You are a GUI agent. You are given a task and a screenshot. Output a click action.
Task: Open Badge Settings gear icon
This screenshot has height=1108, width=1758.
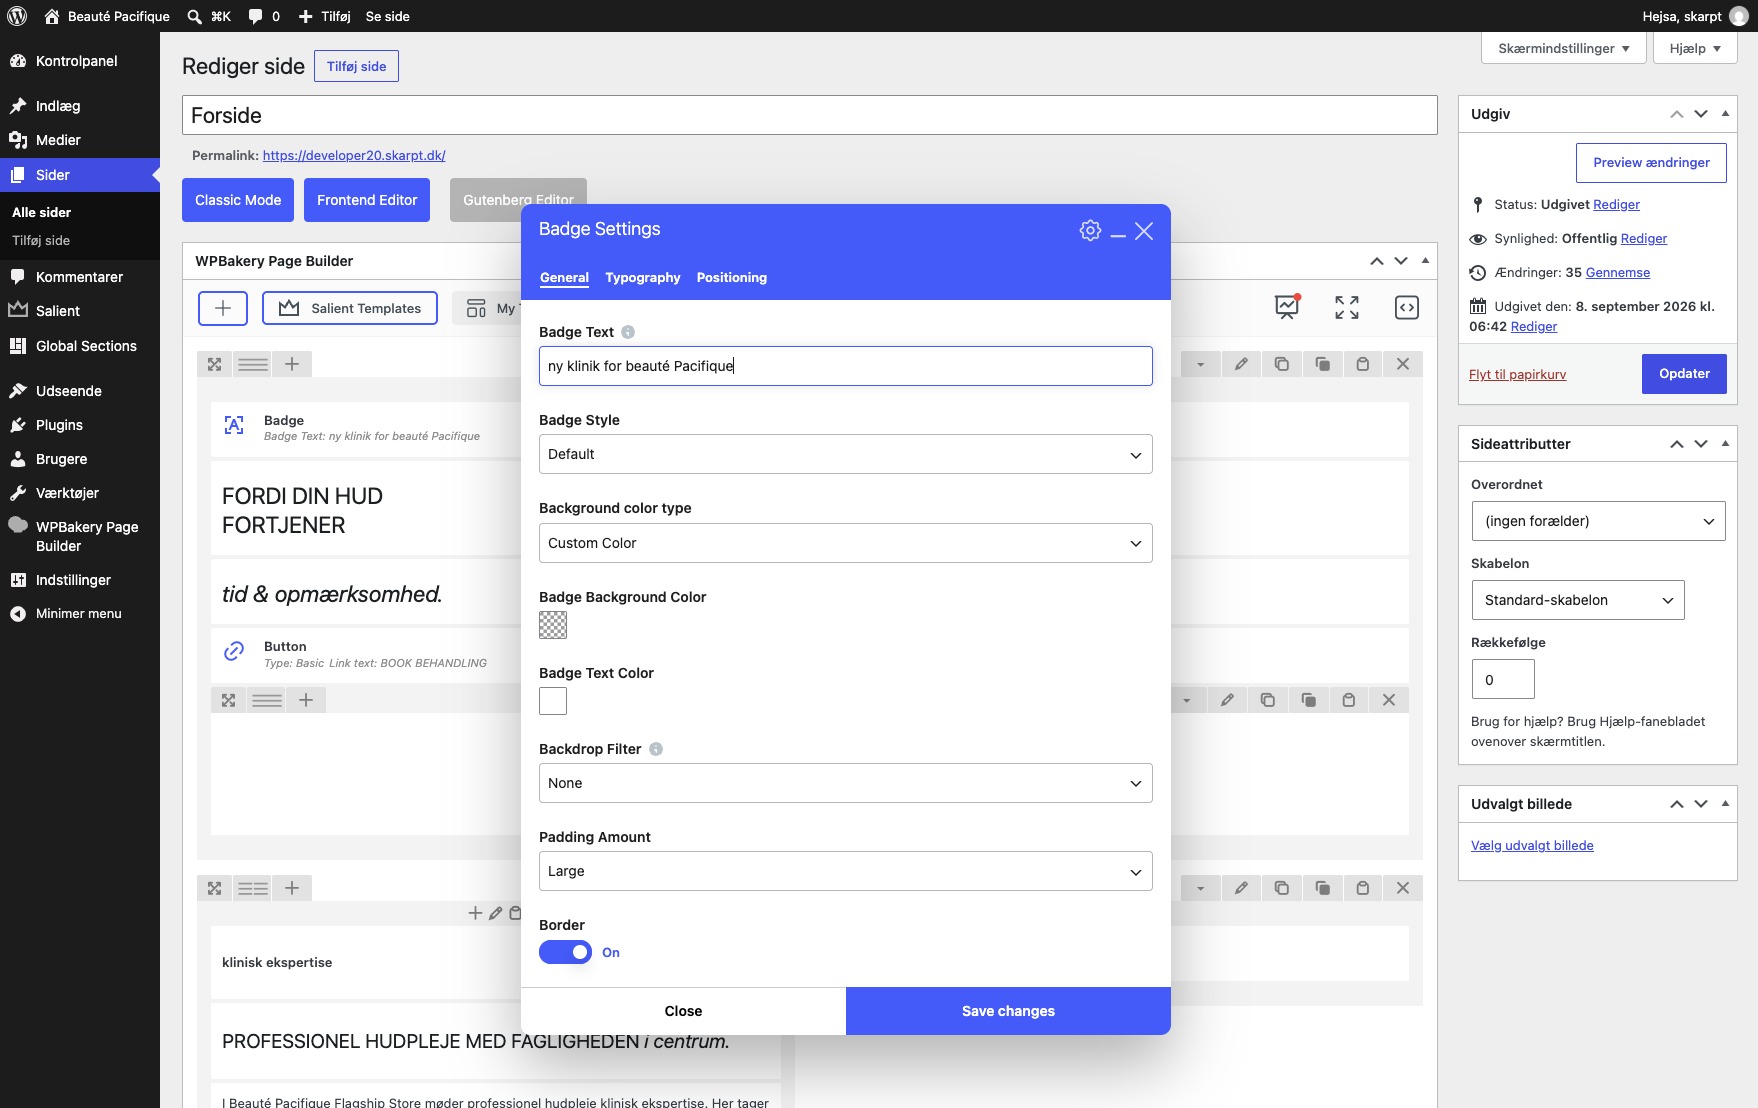click(x=1090, y=230)
